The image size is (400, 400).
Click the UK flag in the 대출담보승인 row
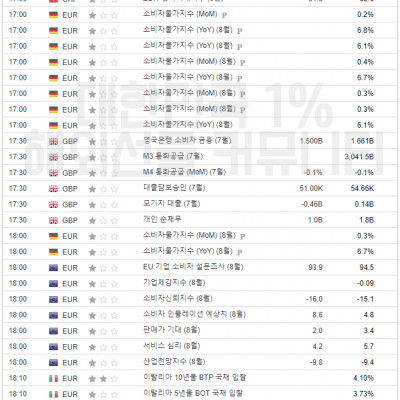pos(53,189)
